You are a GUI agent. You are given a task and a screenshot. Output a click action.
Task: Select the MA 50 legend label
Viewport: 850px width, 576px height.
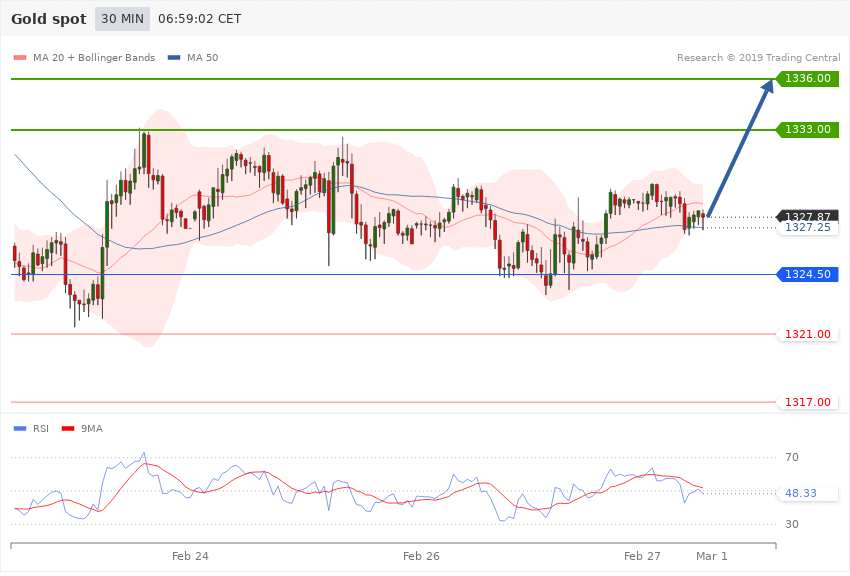(x=202, y=57)
